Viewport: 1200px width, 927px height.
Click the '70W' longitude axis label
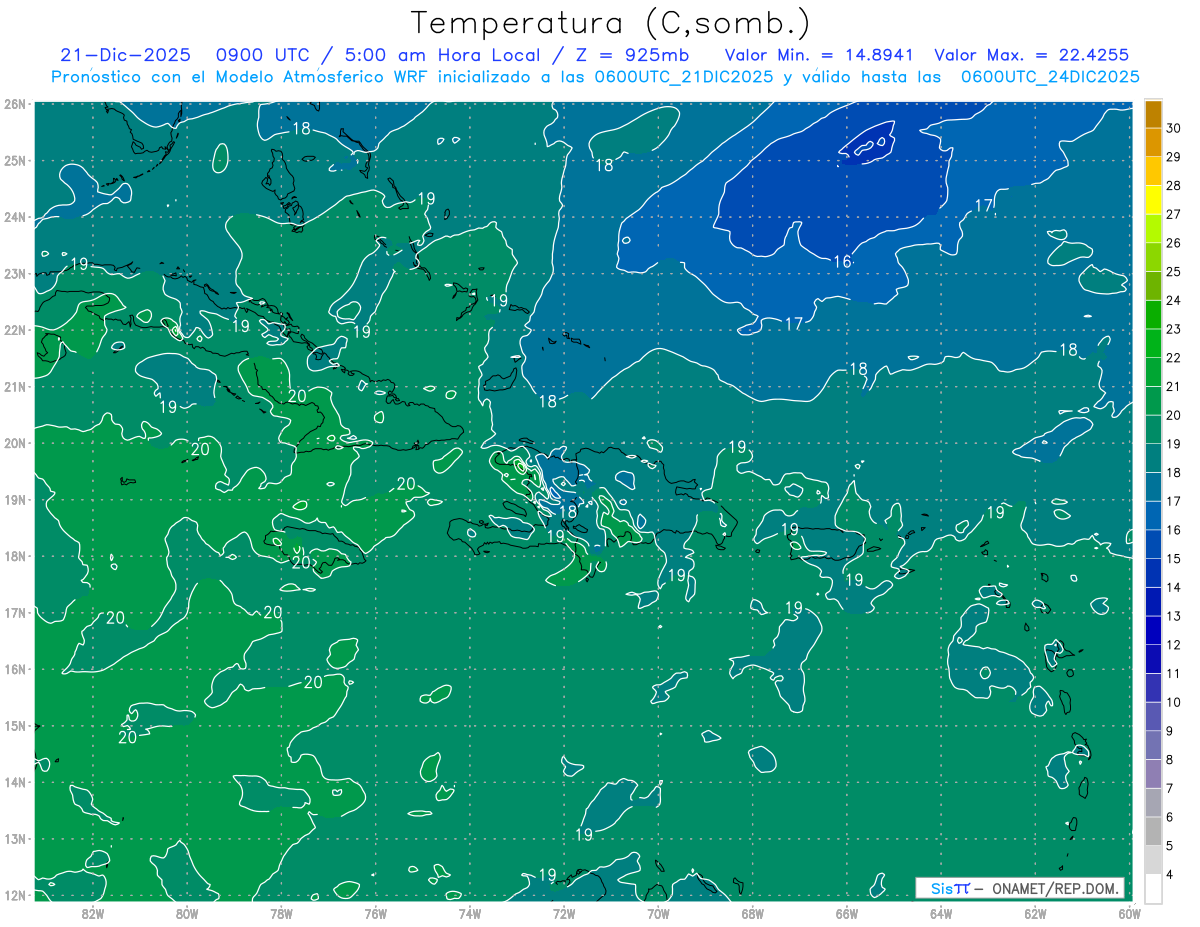tap(658, 913)
